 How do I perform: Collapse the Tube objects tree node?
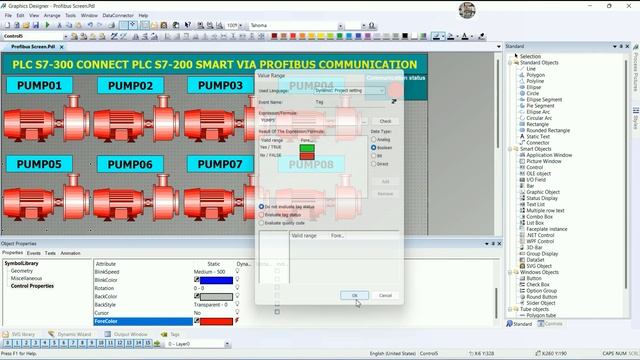pos(510,309)
